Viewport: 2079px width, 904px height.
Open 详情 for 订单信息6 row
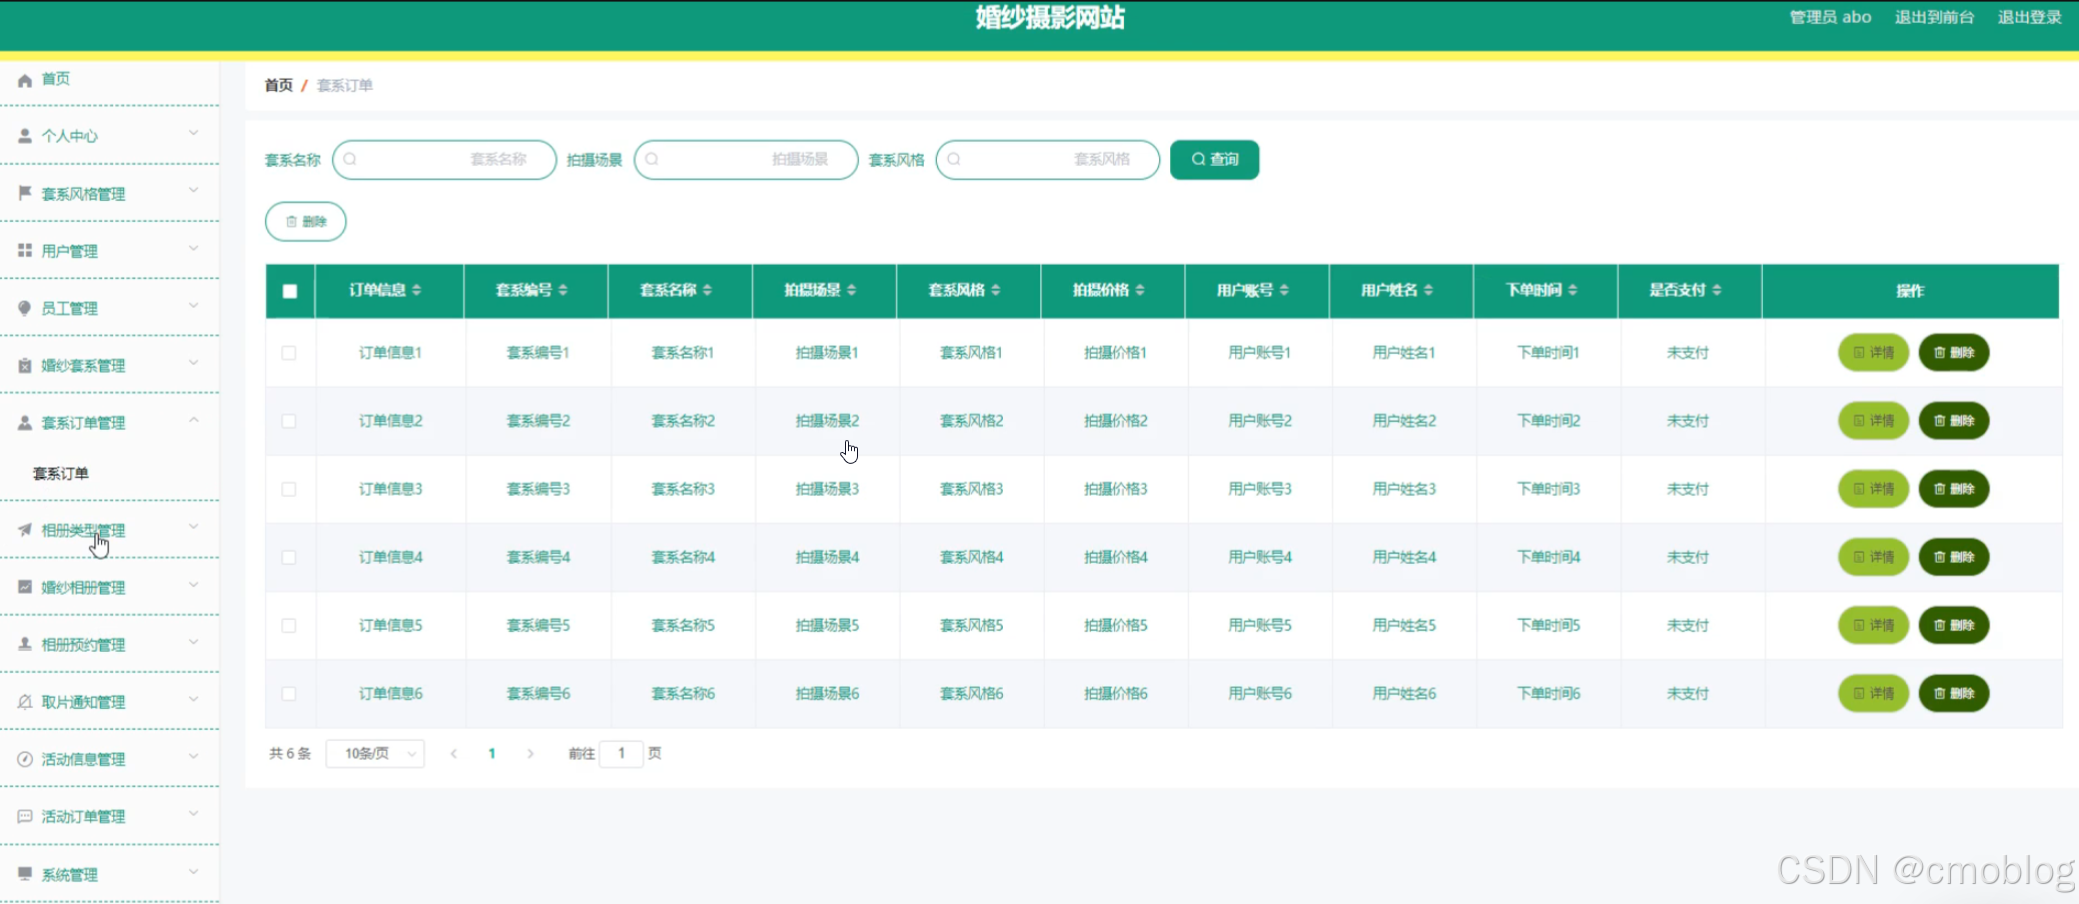[x=1873, y=693]
